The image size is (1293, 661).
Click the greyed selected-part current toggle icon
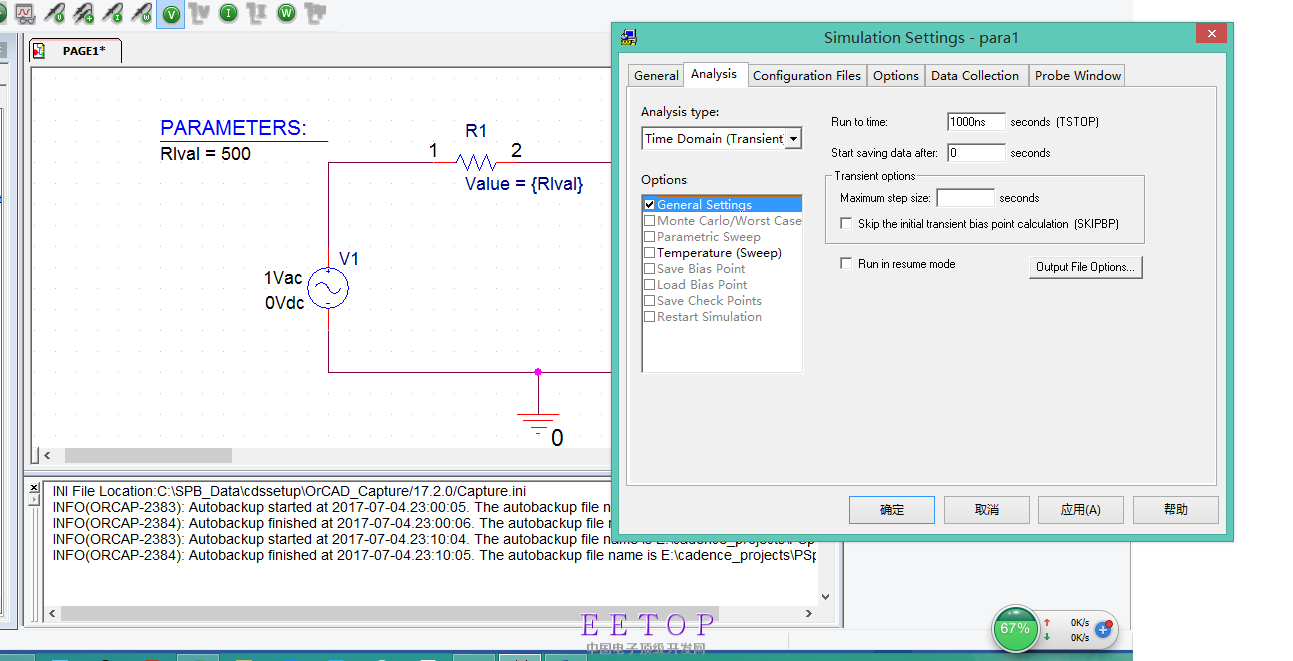point(257,14)
